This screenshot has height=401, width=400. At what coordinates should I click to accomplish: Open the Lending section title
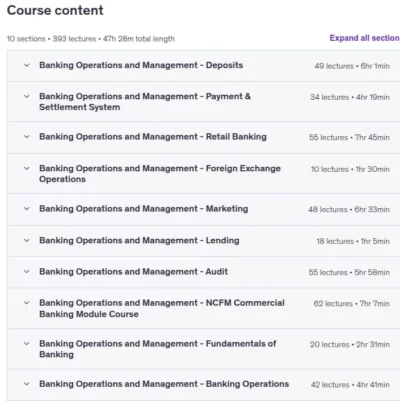139,240
